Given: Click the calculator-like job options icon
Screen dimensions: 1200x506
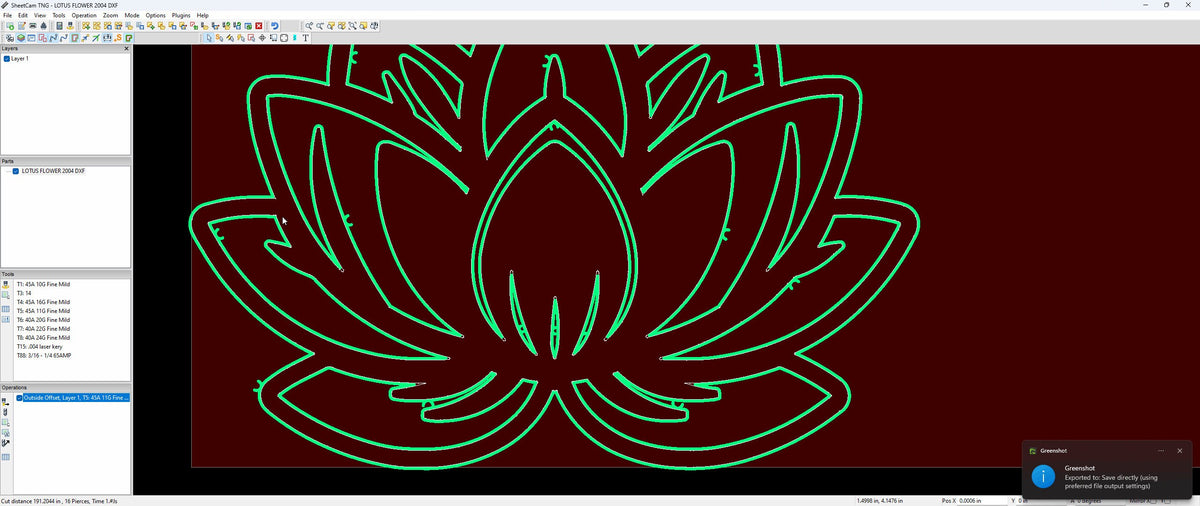Looking at the screenshot, I should click(59, 25).
